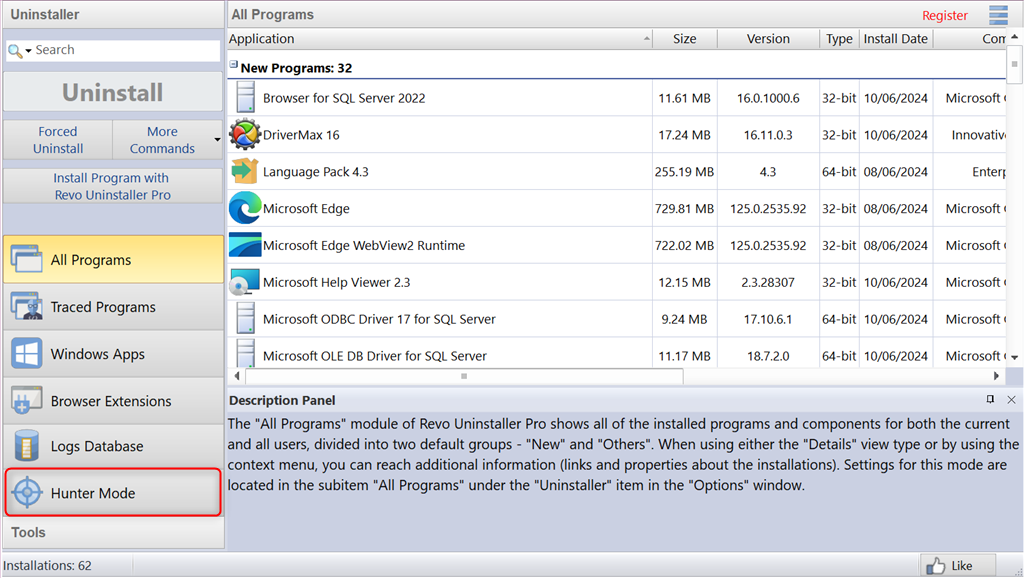Viewport: 1024px width, 578px height.
Task: Sort by the Type column header
Action: 839,39
